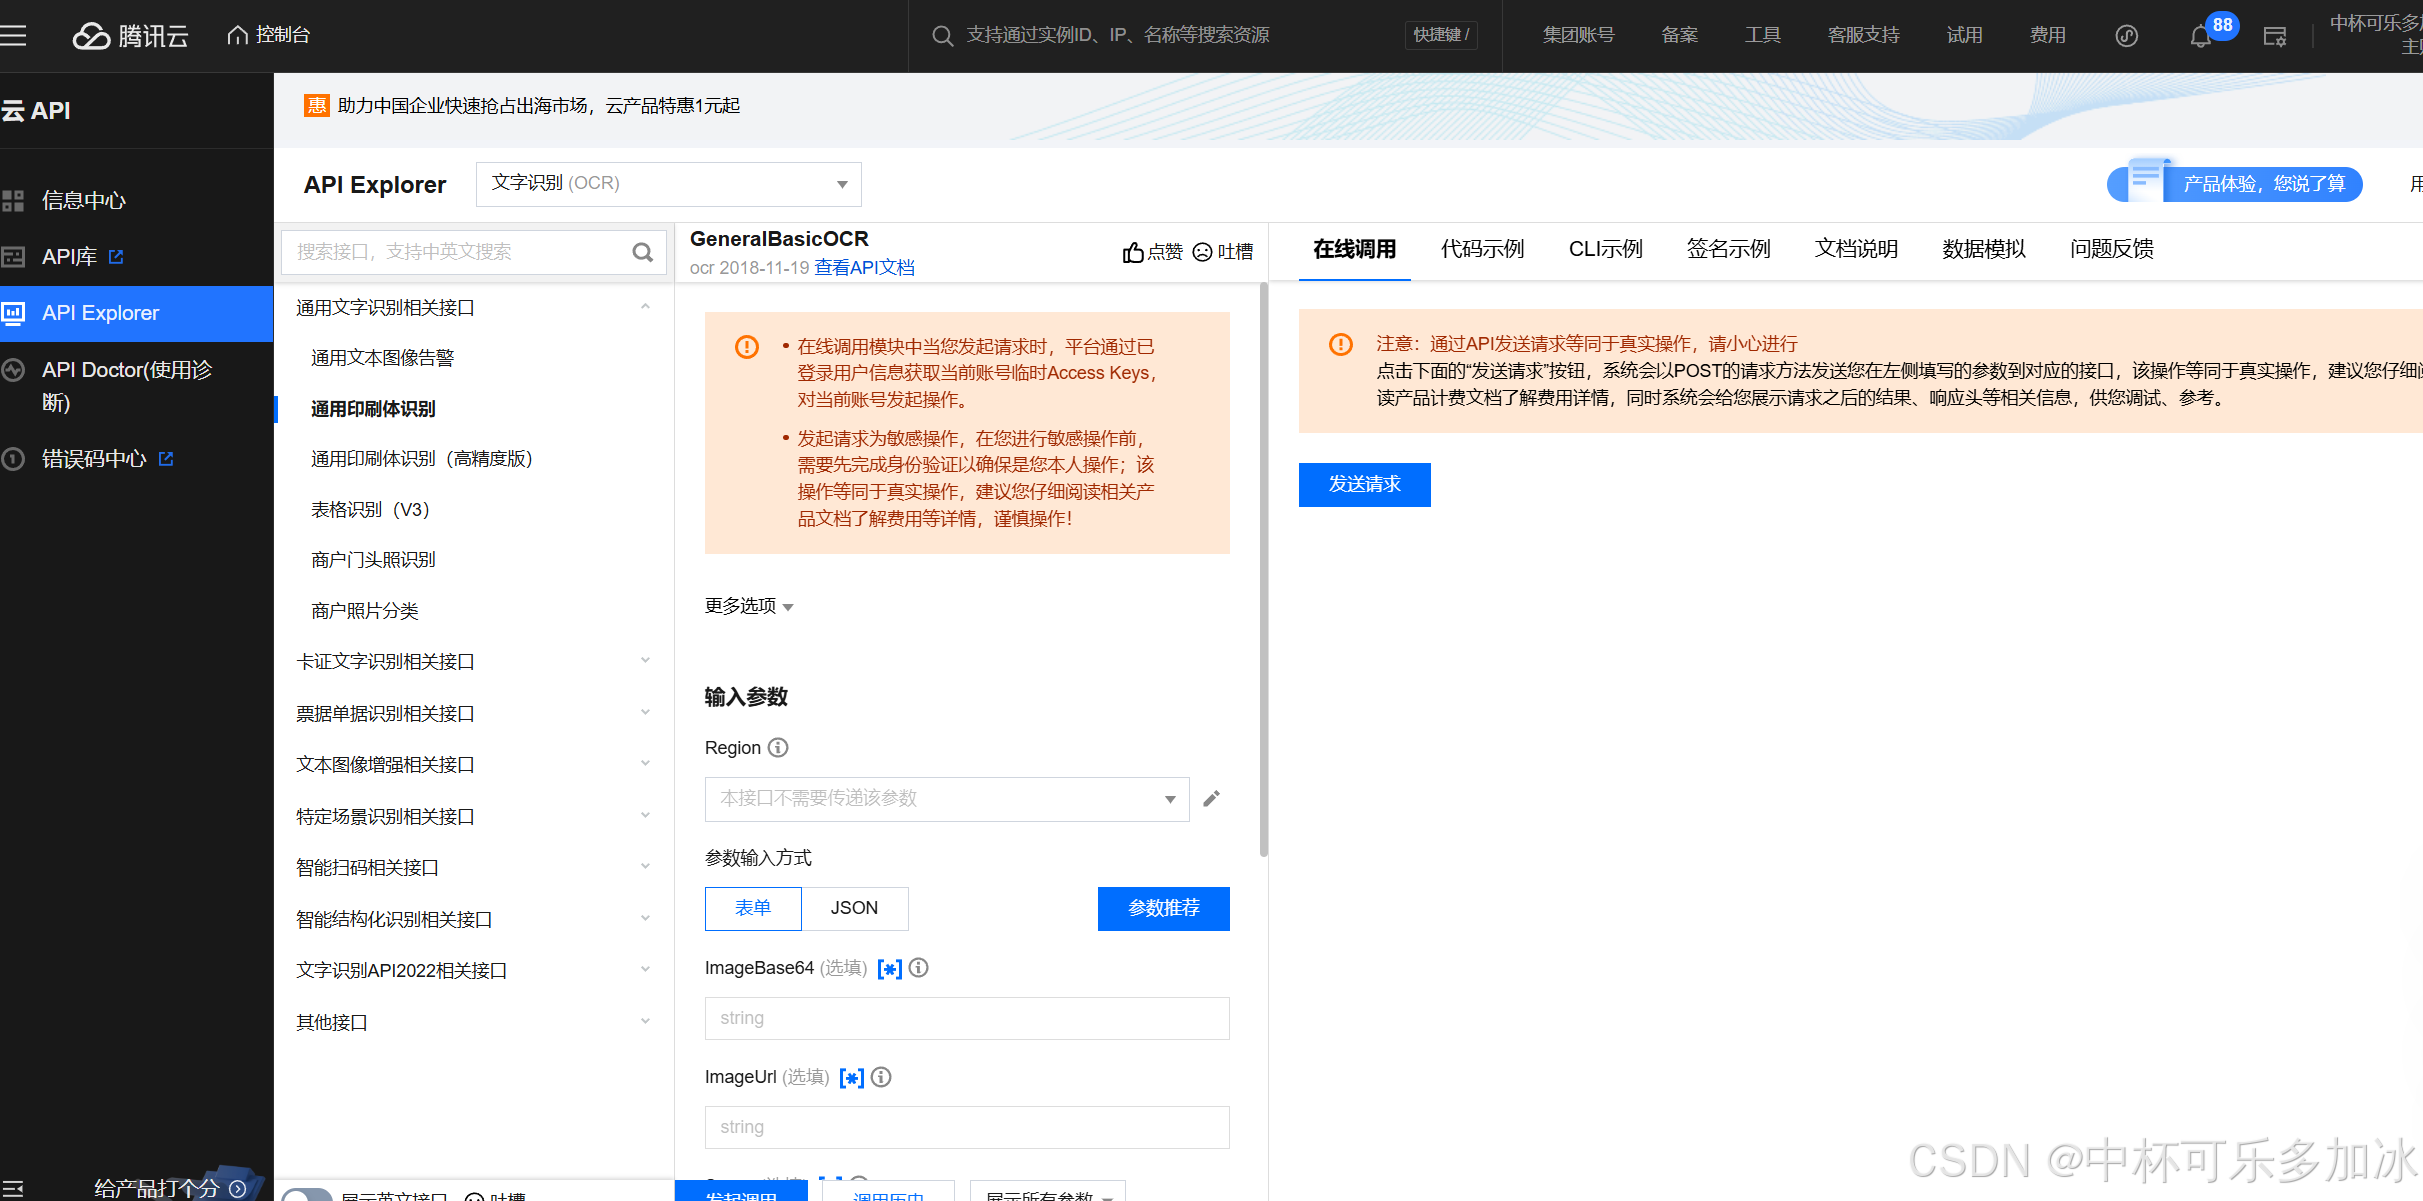This screenshot has height=1201, width=2423.
Task: Click the search magnifier in top bar
Action: coord(942,36)
